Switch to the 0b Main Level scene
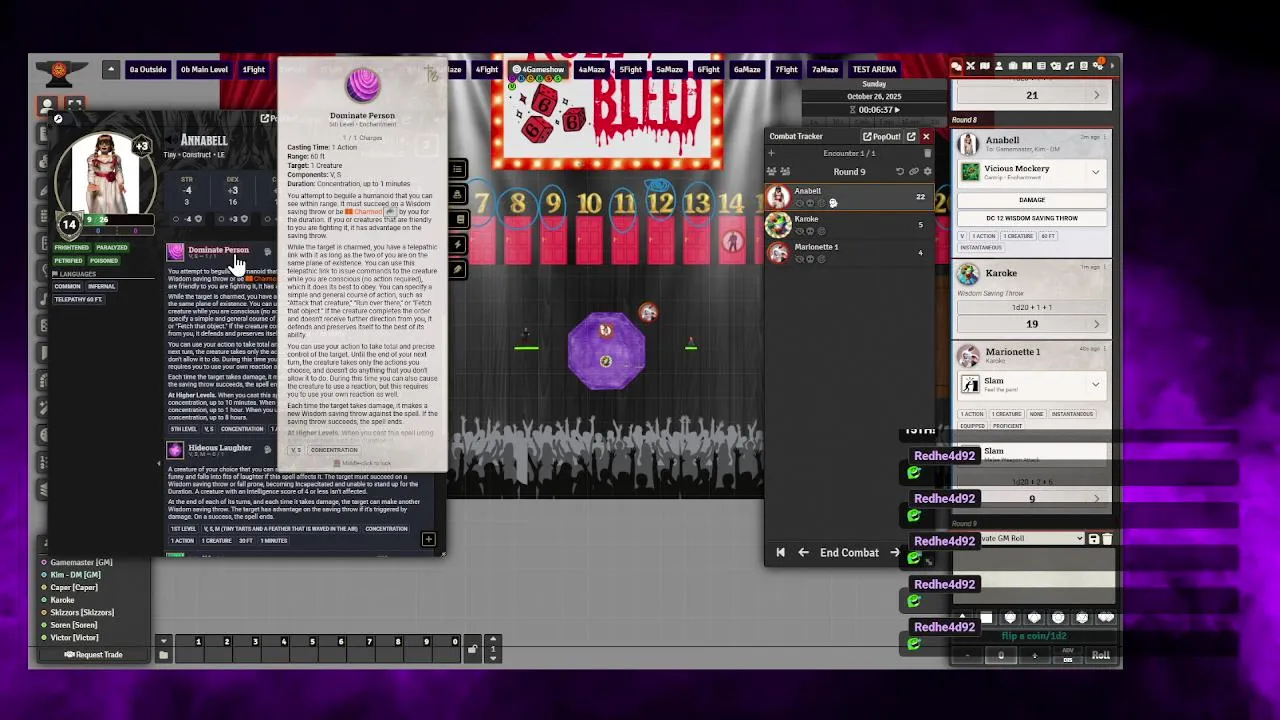Screen dimensions: 1280x720 tap(204, 69)
